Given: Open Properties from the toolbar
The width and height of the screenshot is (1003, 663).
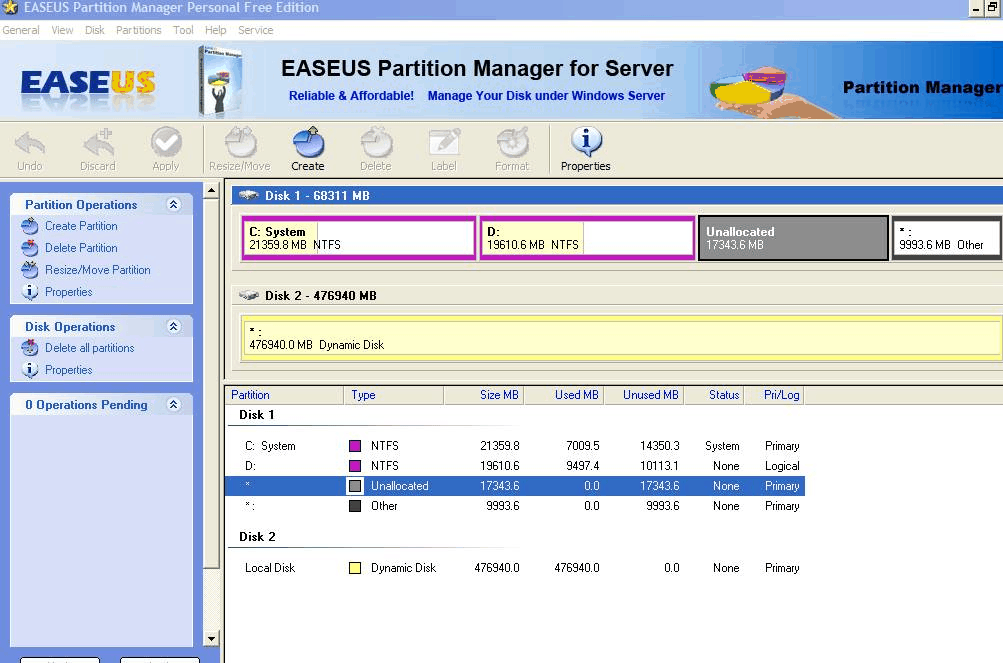Looking at the screenshot, I should point(586,141).
